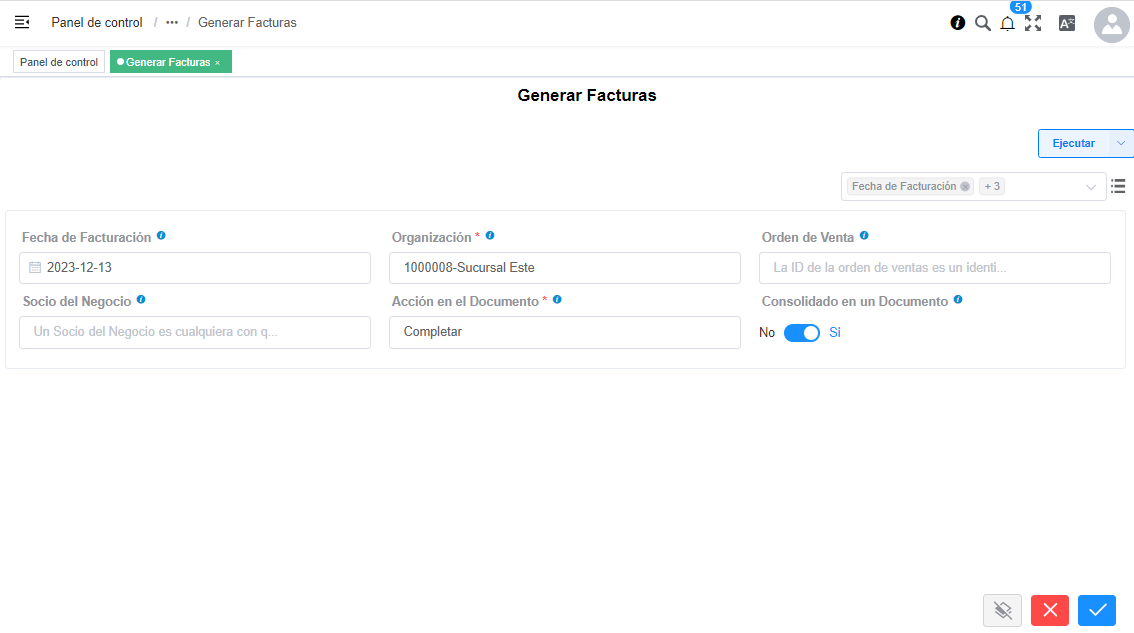Viewport: 1134px width, 633px height.
Task: Click the red X cancel button
Action: 1049,610
